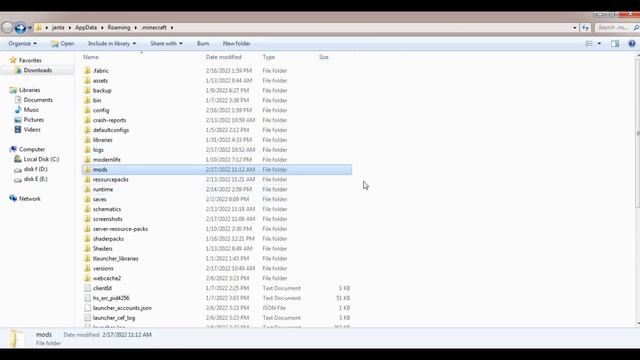Select the backup folder icon
Screen dimensions: 640x360
[x=87, y=90]
